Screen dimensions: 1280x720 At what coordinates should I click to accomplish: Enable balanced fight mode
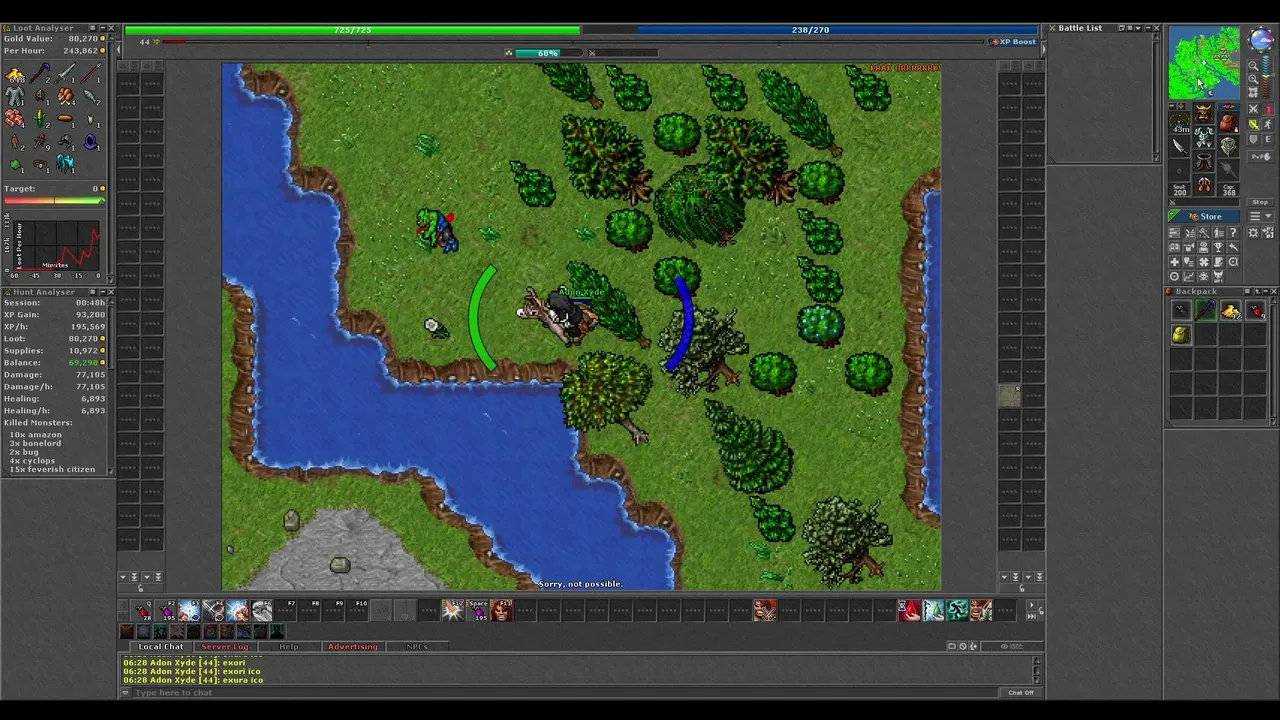click(1253, 124)
